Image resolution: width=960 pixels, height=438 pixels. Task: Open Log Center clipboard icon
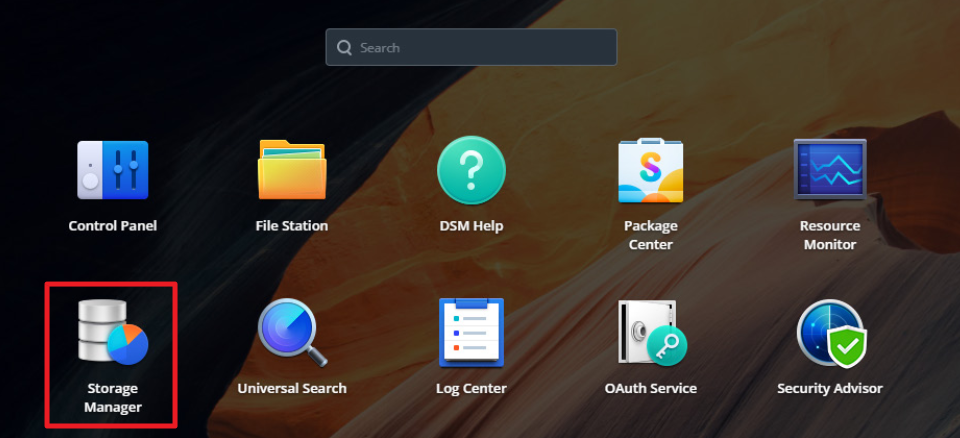471,332
